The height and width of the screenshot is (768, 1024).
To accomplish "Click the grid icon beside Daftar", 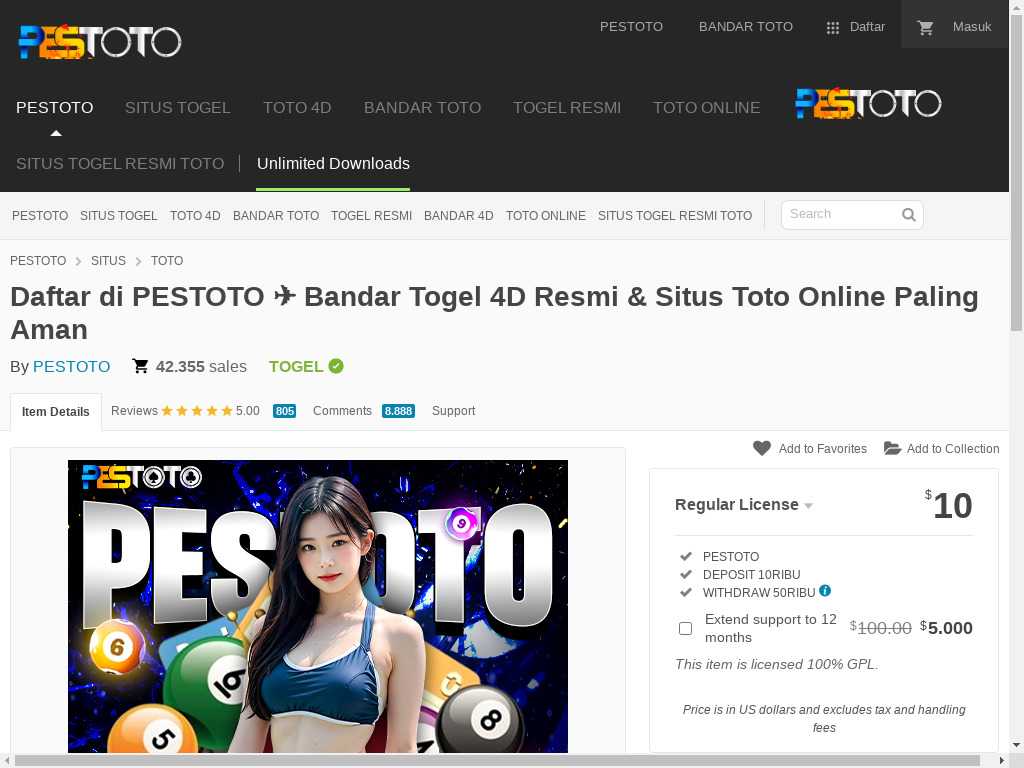I will [x=833, y=28].
